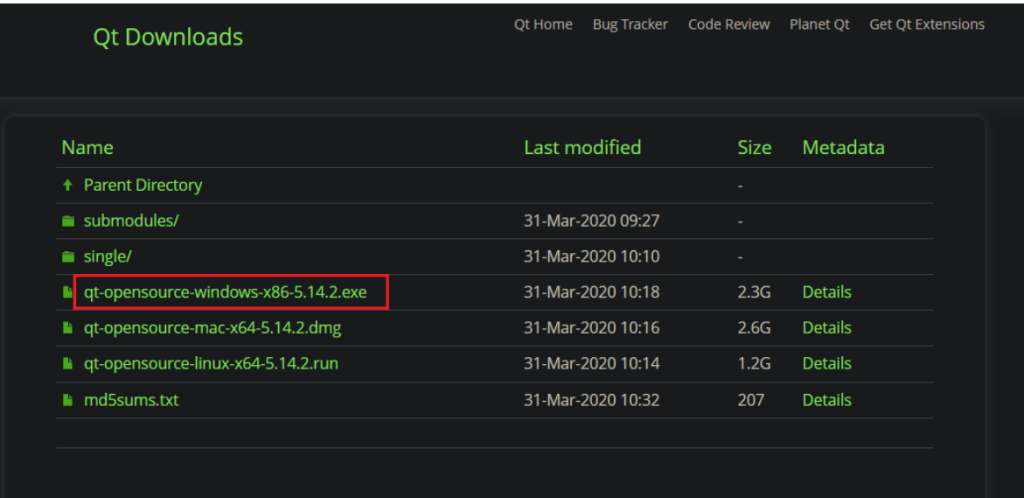Click the file icon beside md5sums.txt
The image size is (1024, 498).
[67, 401]
